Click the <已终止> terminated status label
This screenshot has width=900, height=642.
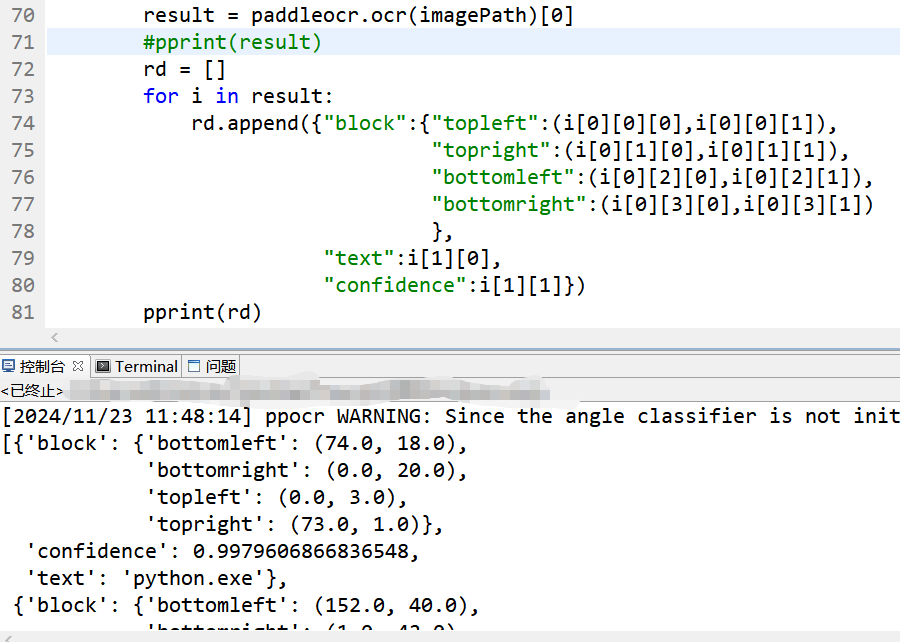(31, 390)
